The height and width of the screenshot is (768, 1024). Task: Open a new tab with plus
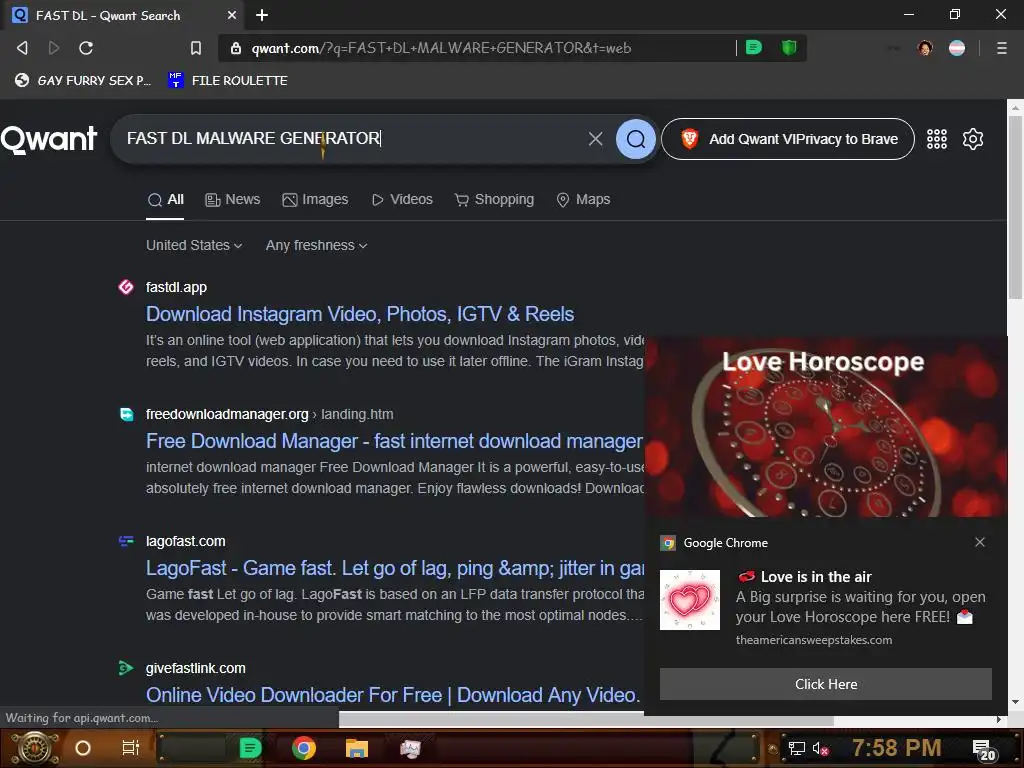[262, 15]
